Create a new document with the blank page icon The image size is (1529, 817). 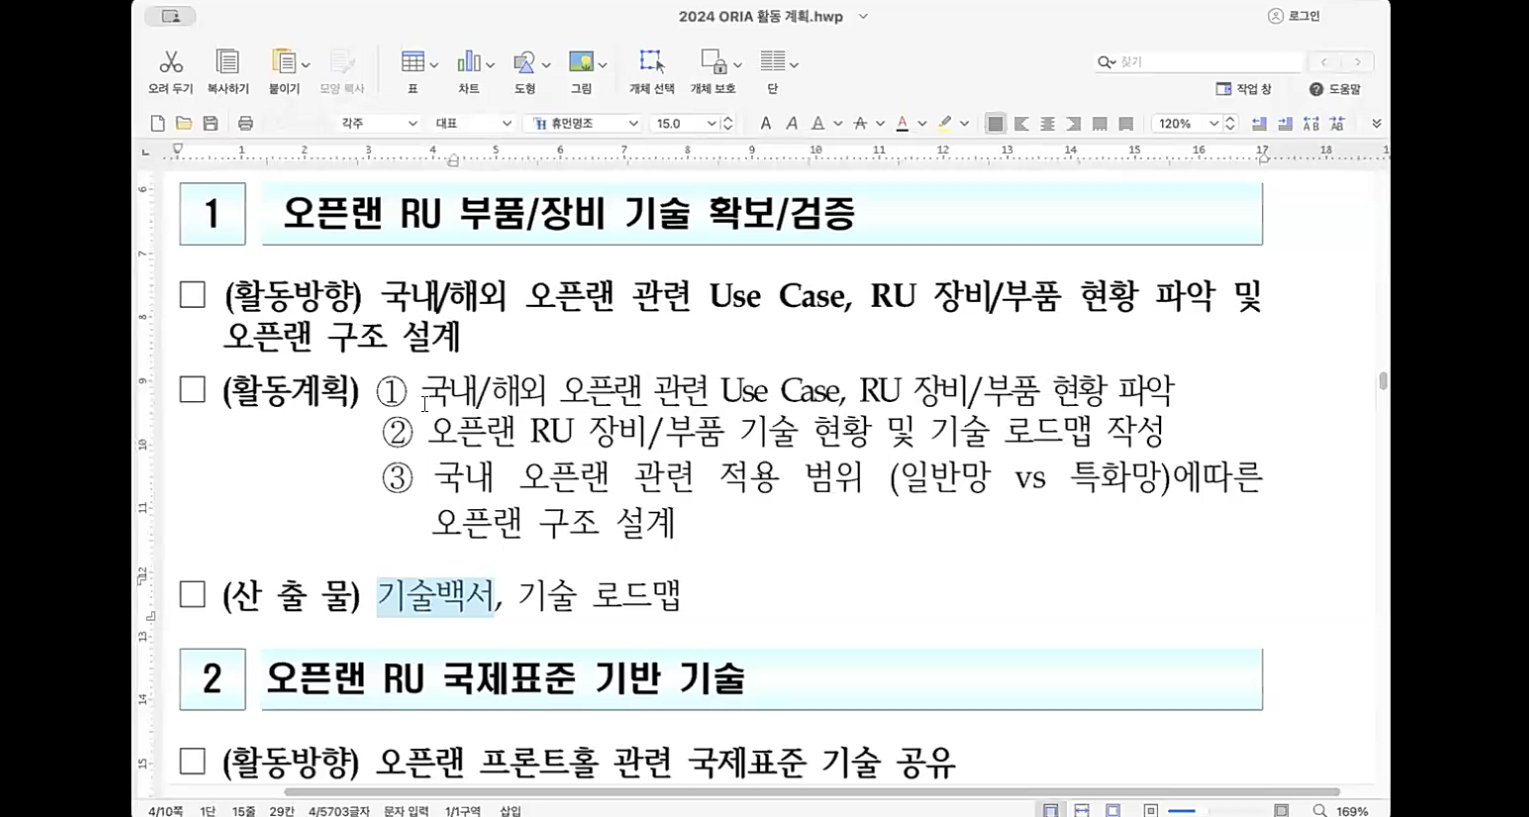[x=157, y=123]
